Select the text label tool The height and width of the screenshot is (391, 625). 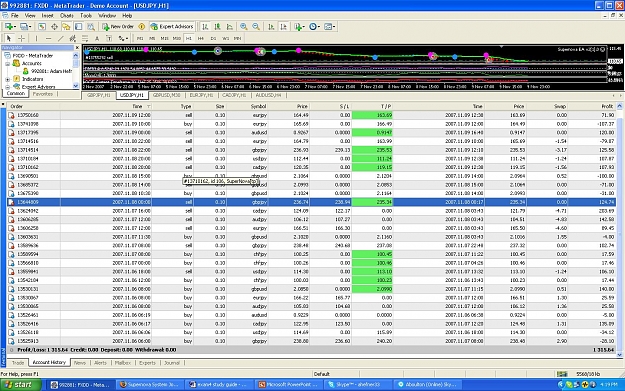109,38
